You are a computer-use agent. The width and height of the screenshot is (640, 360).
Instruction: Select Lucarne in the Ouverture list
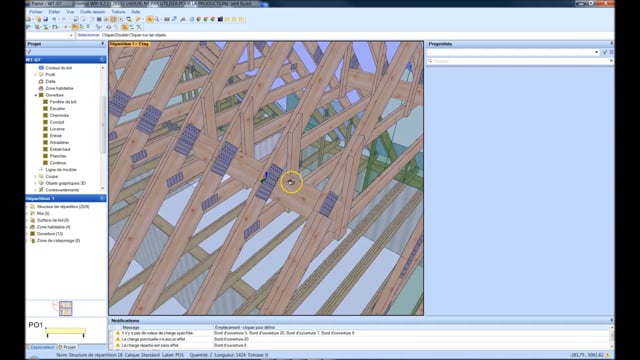pos(57,129)
